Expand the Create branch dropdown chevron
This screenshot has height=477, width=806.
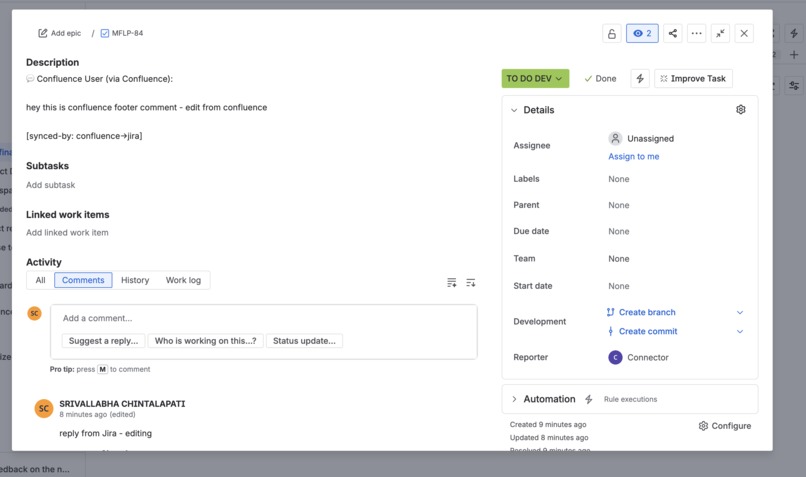[740, 312]
